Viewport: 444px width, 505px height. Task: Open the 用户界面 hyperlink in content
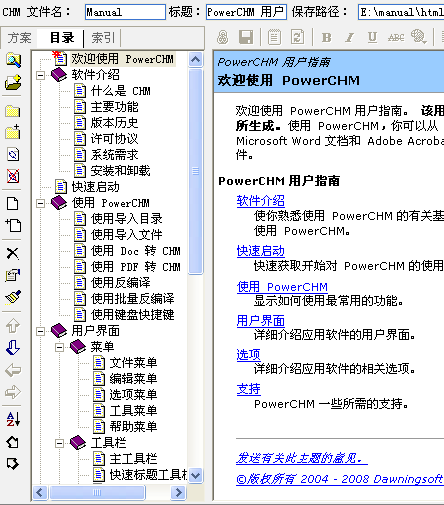tap(261, 321)
